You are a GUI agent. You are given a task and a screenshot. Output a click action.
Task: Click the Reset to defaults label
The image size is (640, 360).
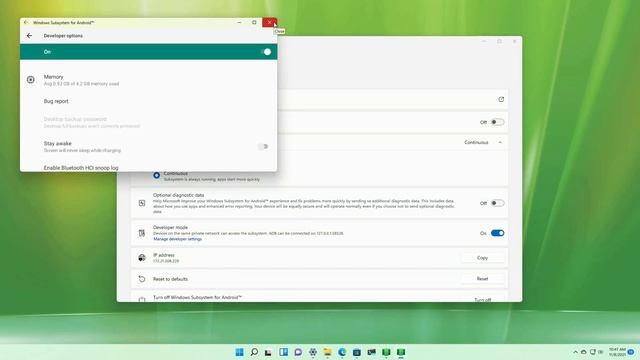tap(170, 279)
